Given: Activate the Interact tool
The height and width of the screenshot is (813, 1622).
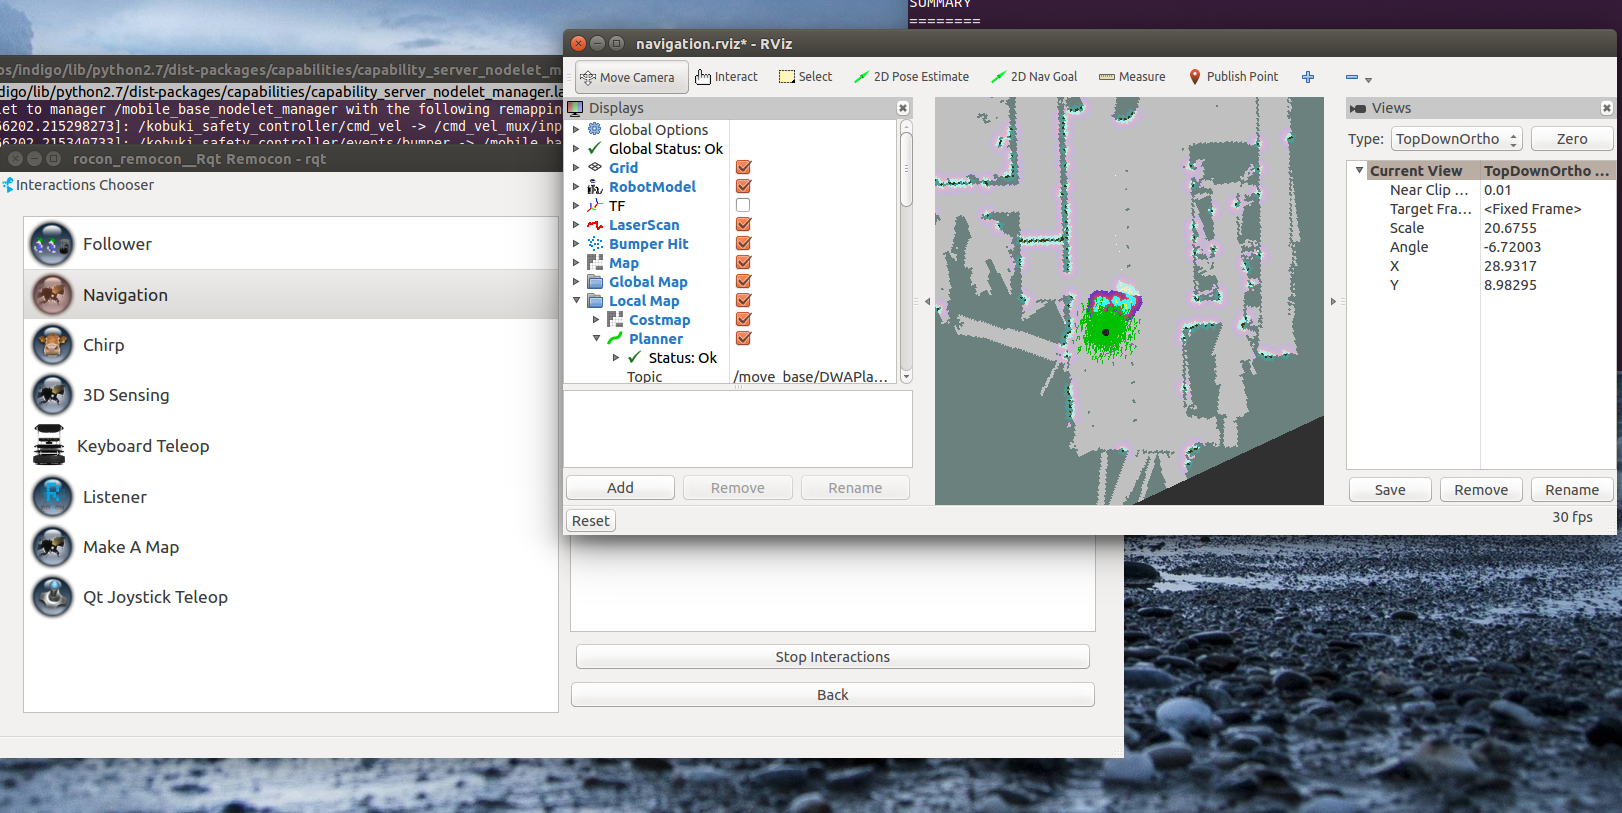Looking at the screenshot, I should (x=726, y=77).
